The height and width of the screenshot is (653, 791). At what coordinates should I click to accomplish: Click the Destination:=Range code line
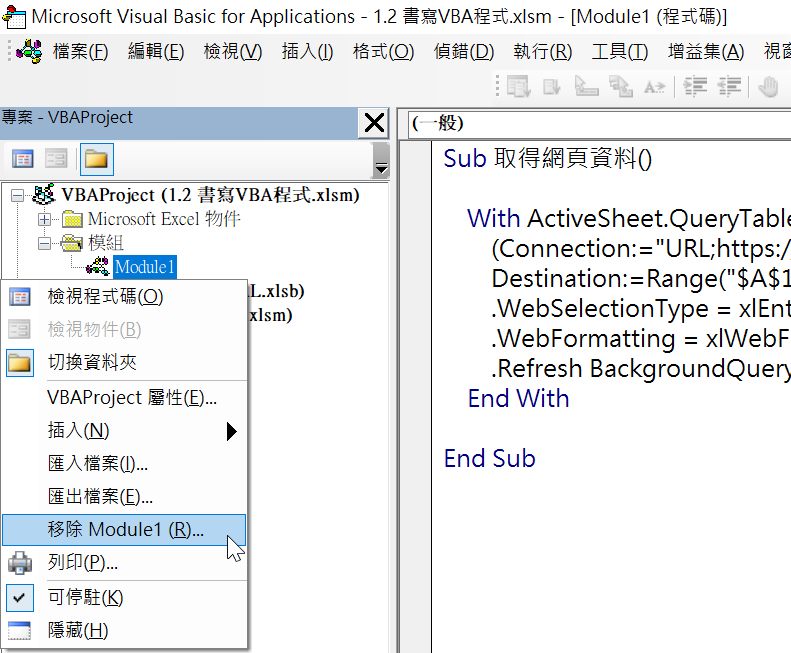click(x=641, y=279)
